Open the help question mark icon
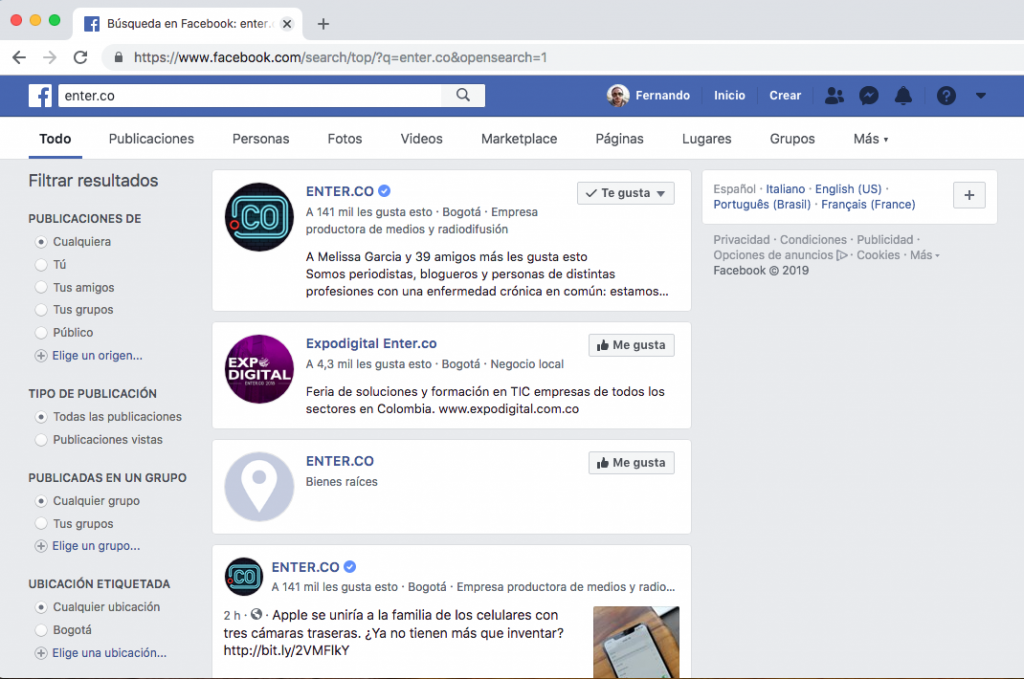The image size is (1024, 679). coord(946,96)
